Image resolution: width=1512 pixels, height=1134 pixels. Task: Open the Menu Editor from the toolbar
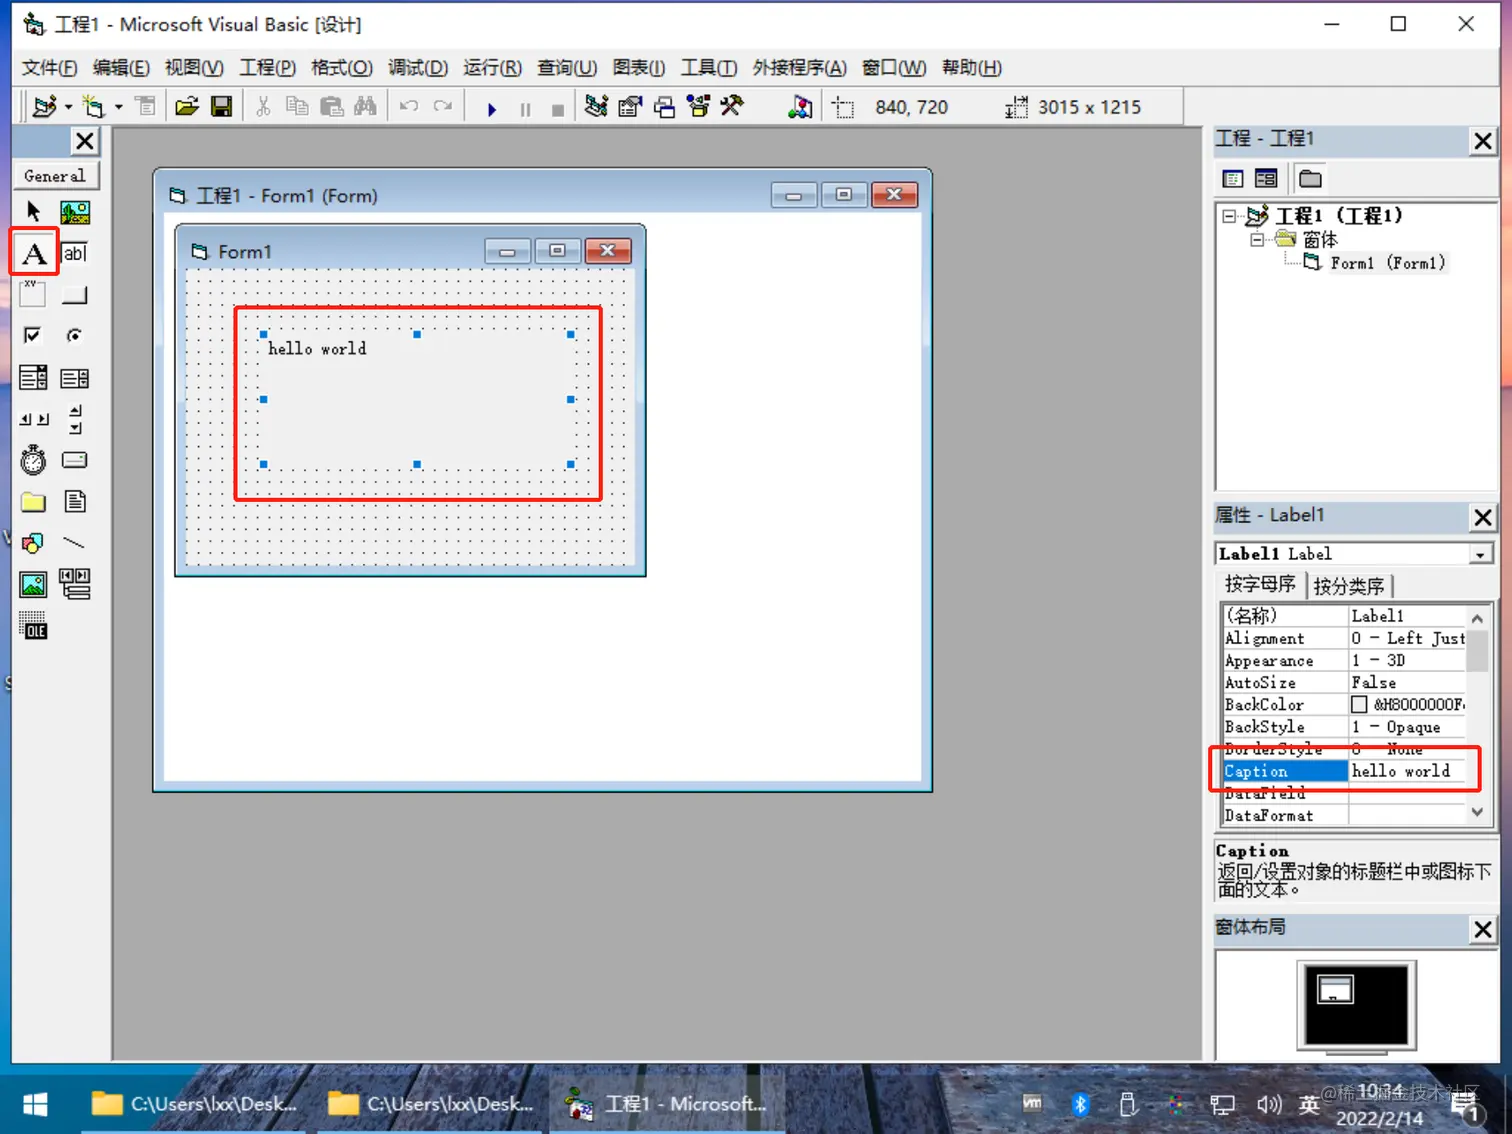point(146,106)
